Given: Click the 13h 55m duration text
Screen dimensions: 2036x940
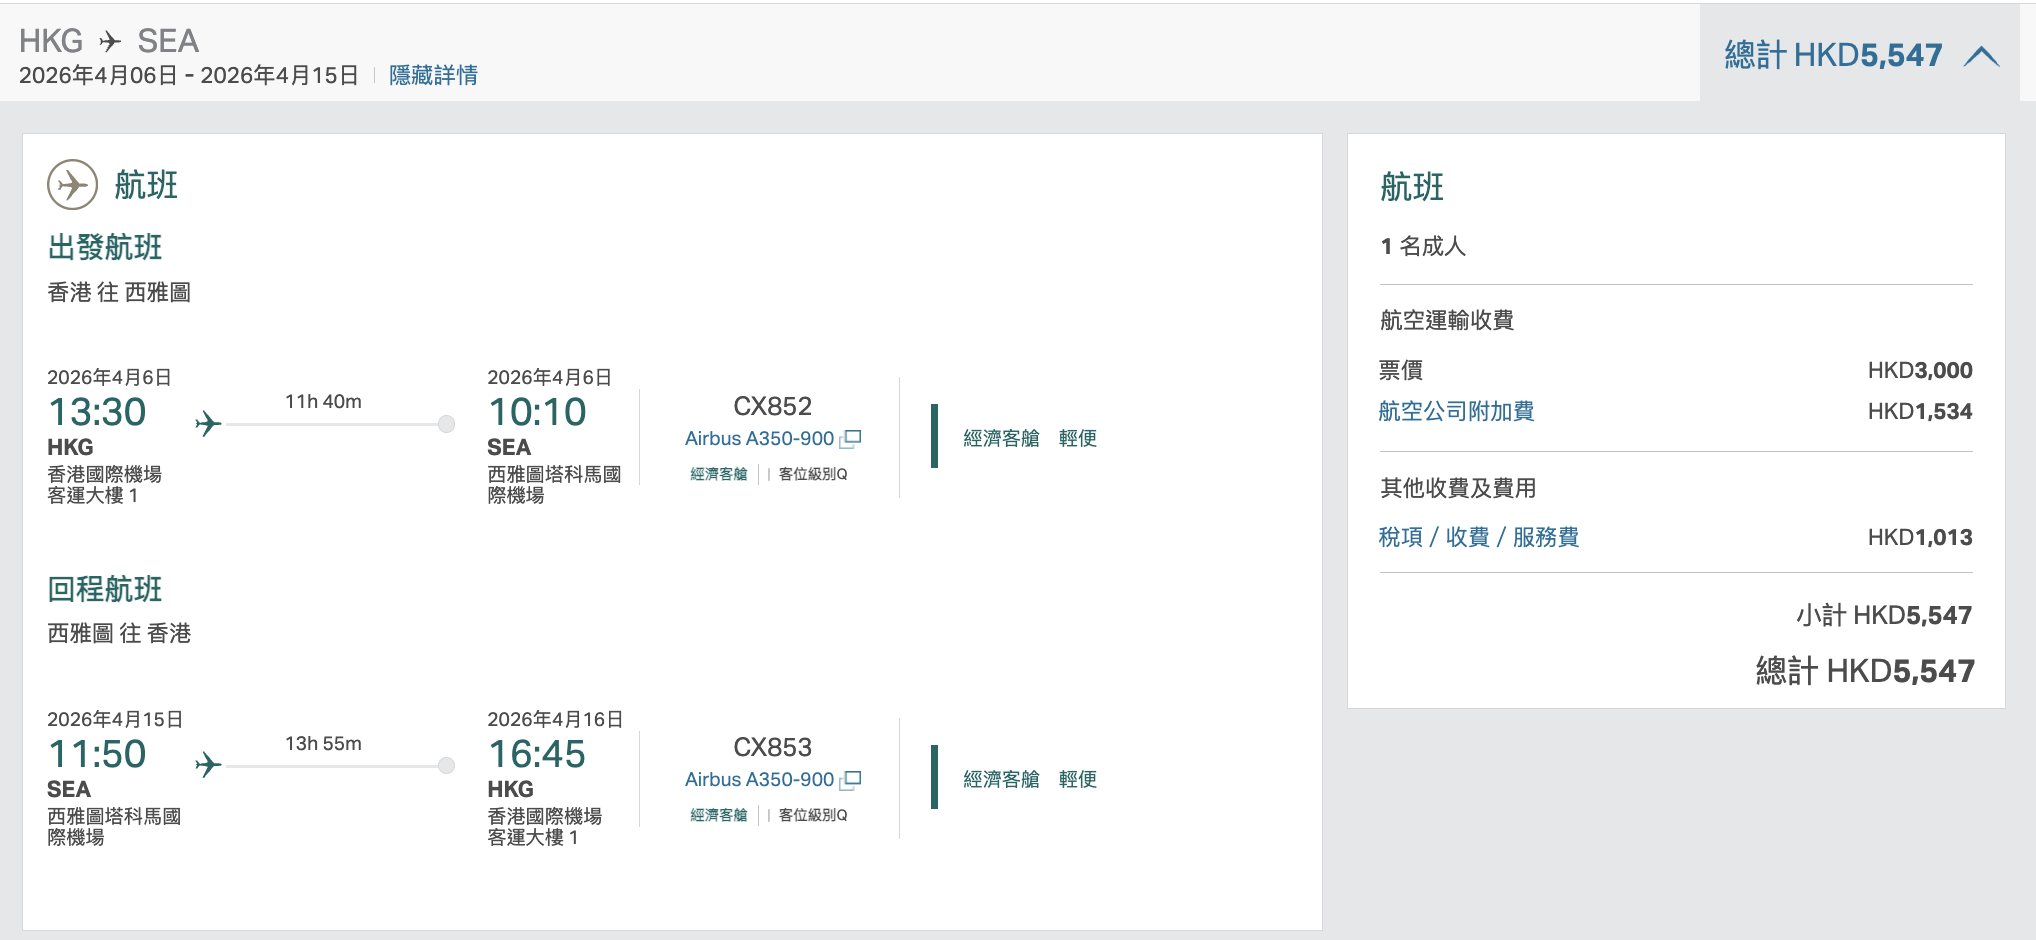Looking at the screenshot, I should coord(323,743).
